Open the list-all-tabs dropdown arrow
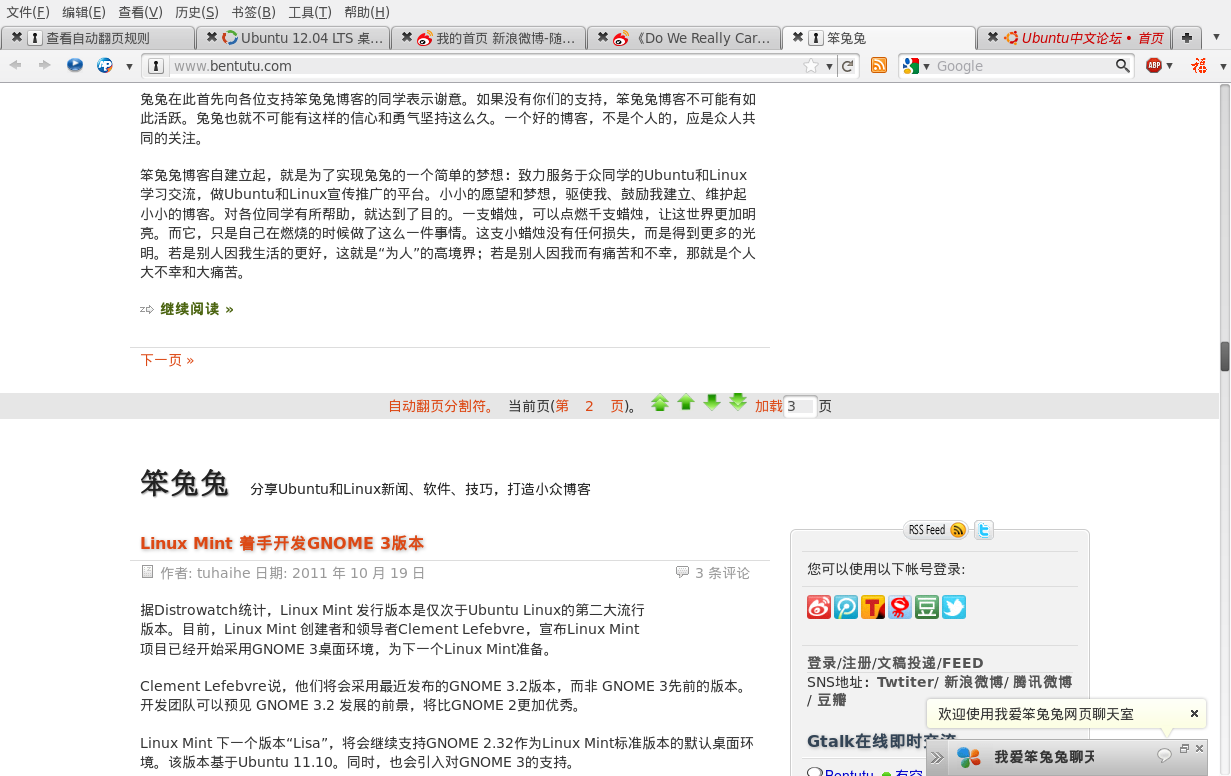 (1217, 38)
